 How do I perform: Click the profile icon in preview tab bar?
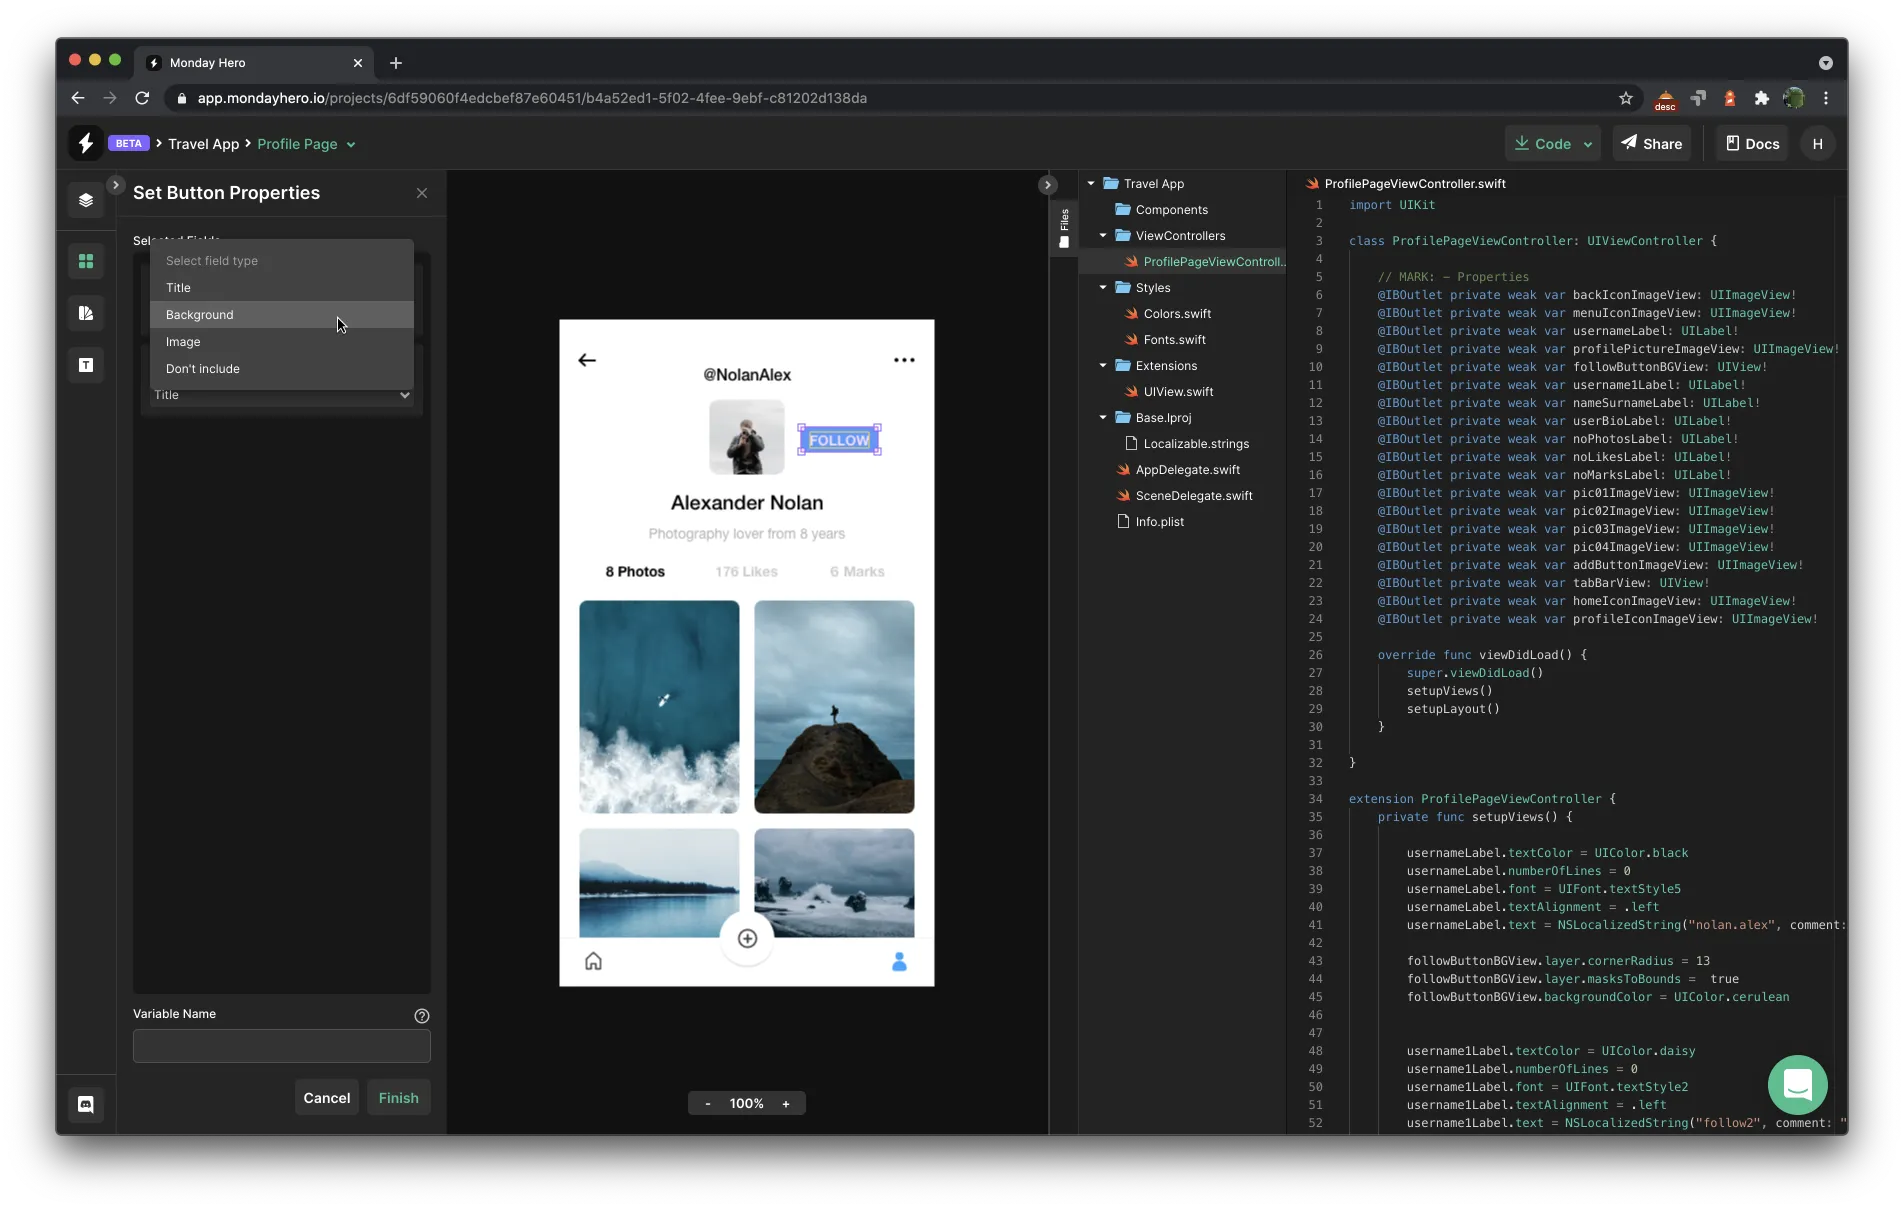coord(899,961)
